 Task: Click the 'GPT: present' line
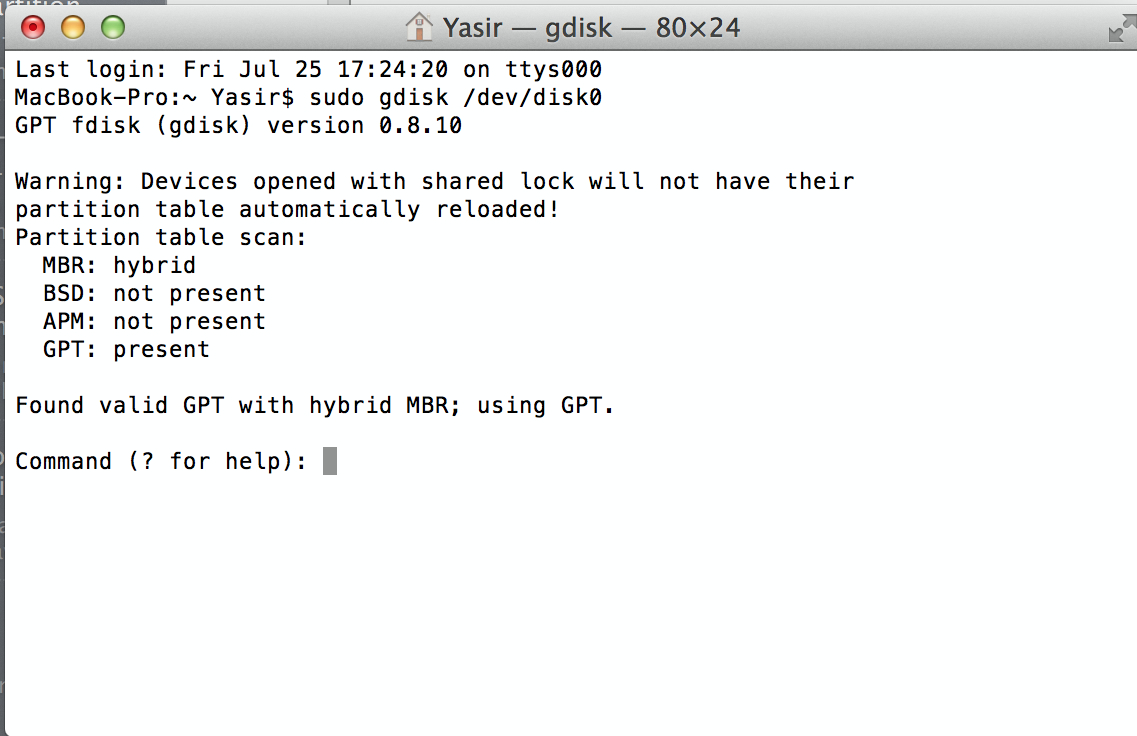126,350
